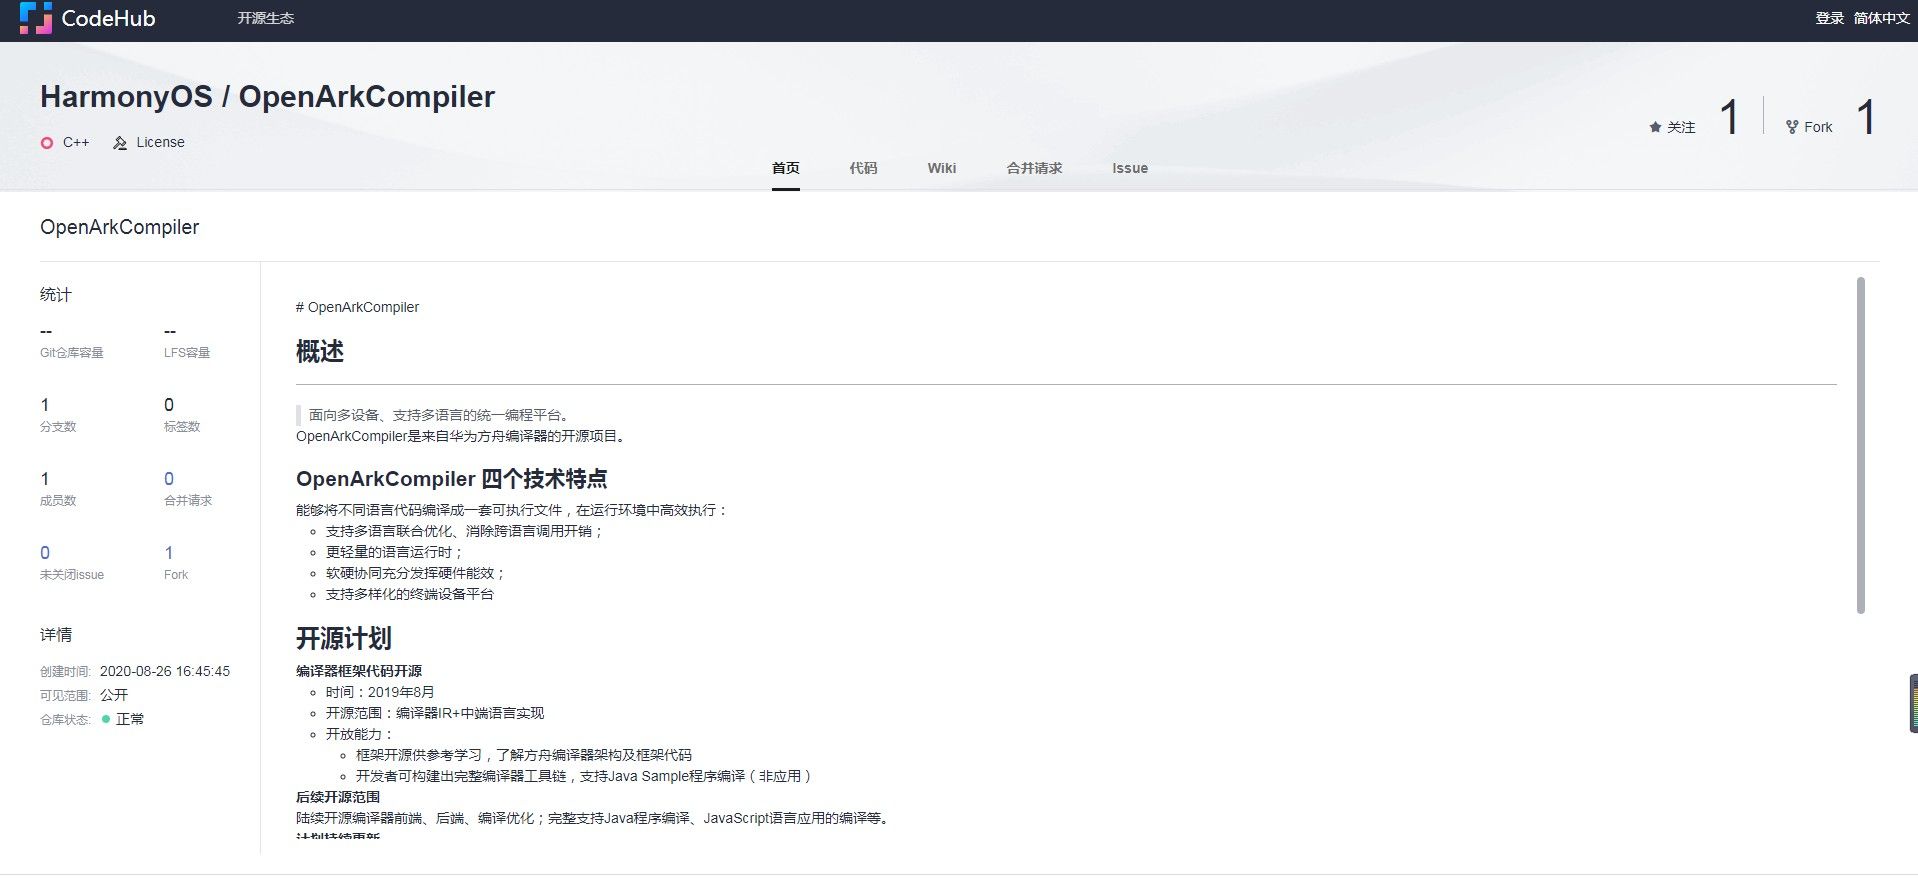The width and height of the screenshot is (1918, 880).
Task: Click the 正常 repository status text
Action: coord(130,719)
